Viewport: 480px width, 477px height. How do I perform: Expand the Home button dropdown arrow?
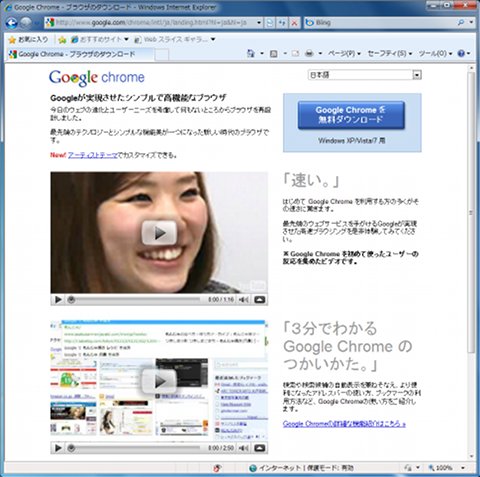pos(262,53)
